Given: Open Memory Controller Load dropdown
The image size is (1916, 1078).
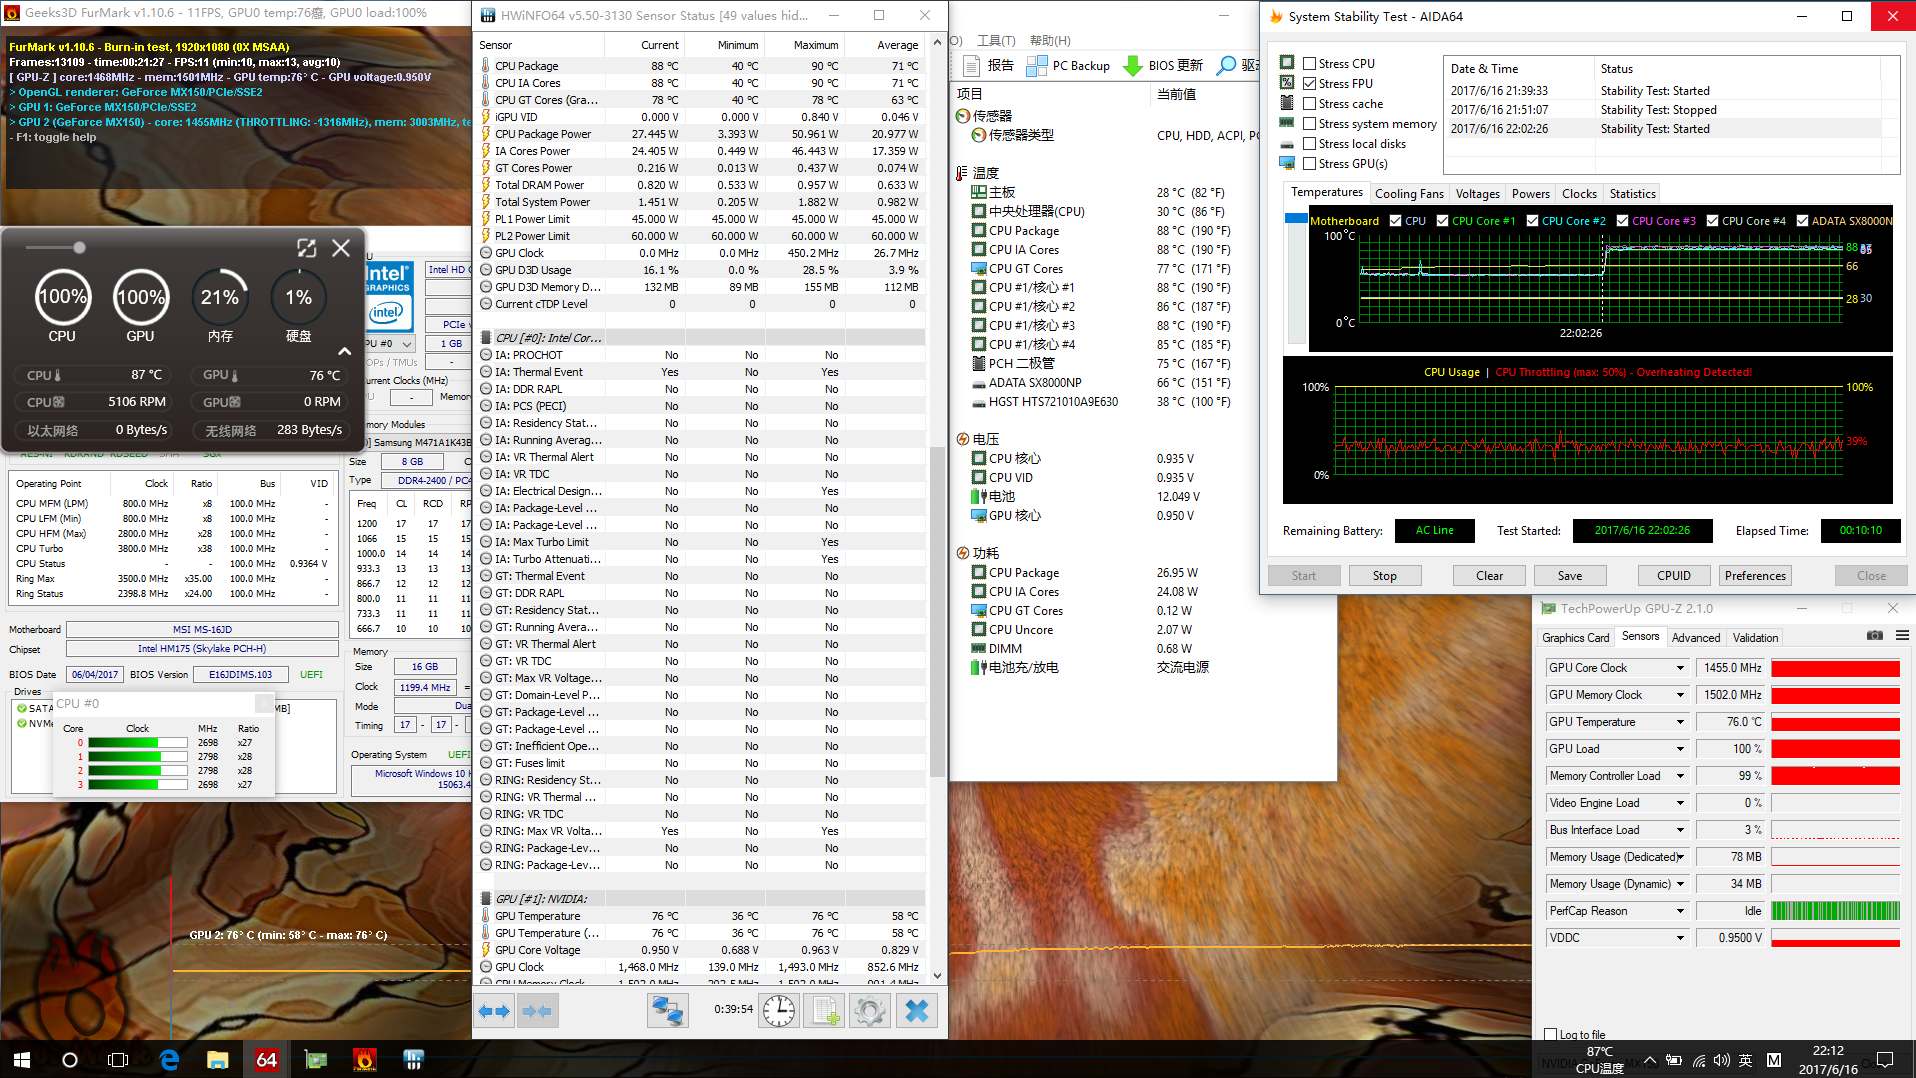Looking at the screenshot, I should (x=1680, y=775).
